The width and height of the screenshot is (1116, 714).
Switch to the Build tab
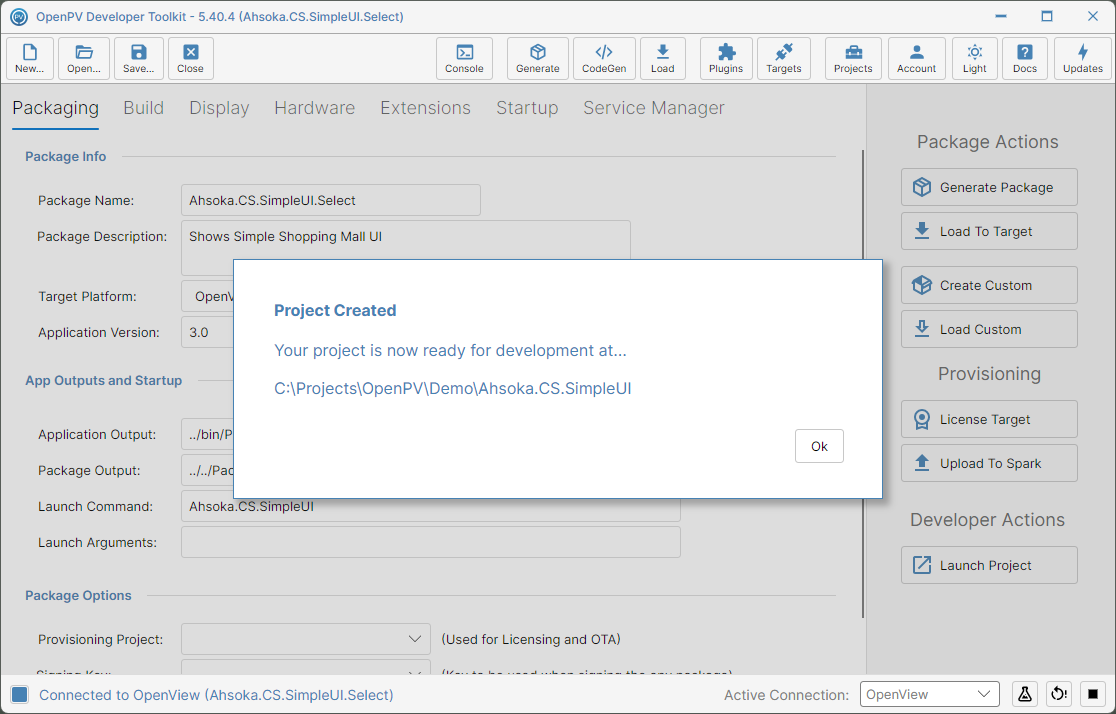click(x=144, y=108)
